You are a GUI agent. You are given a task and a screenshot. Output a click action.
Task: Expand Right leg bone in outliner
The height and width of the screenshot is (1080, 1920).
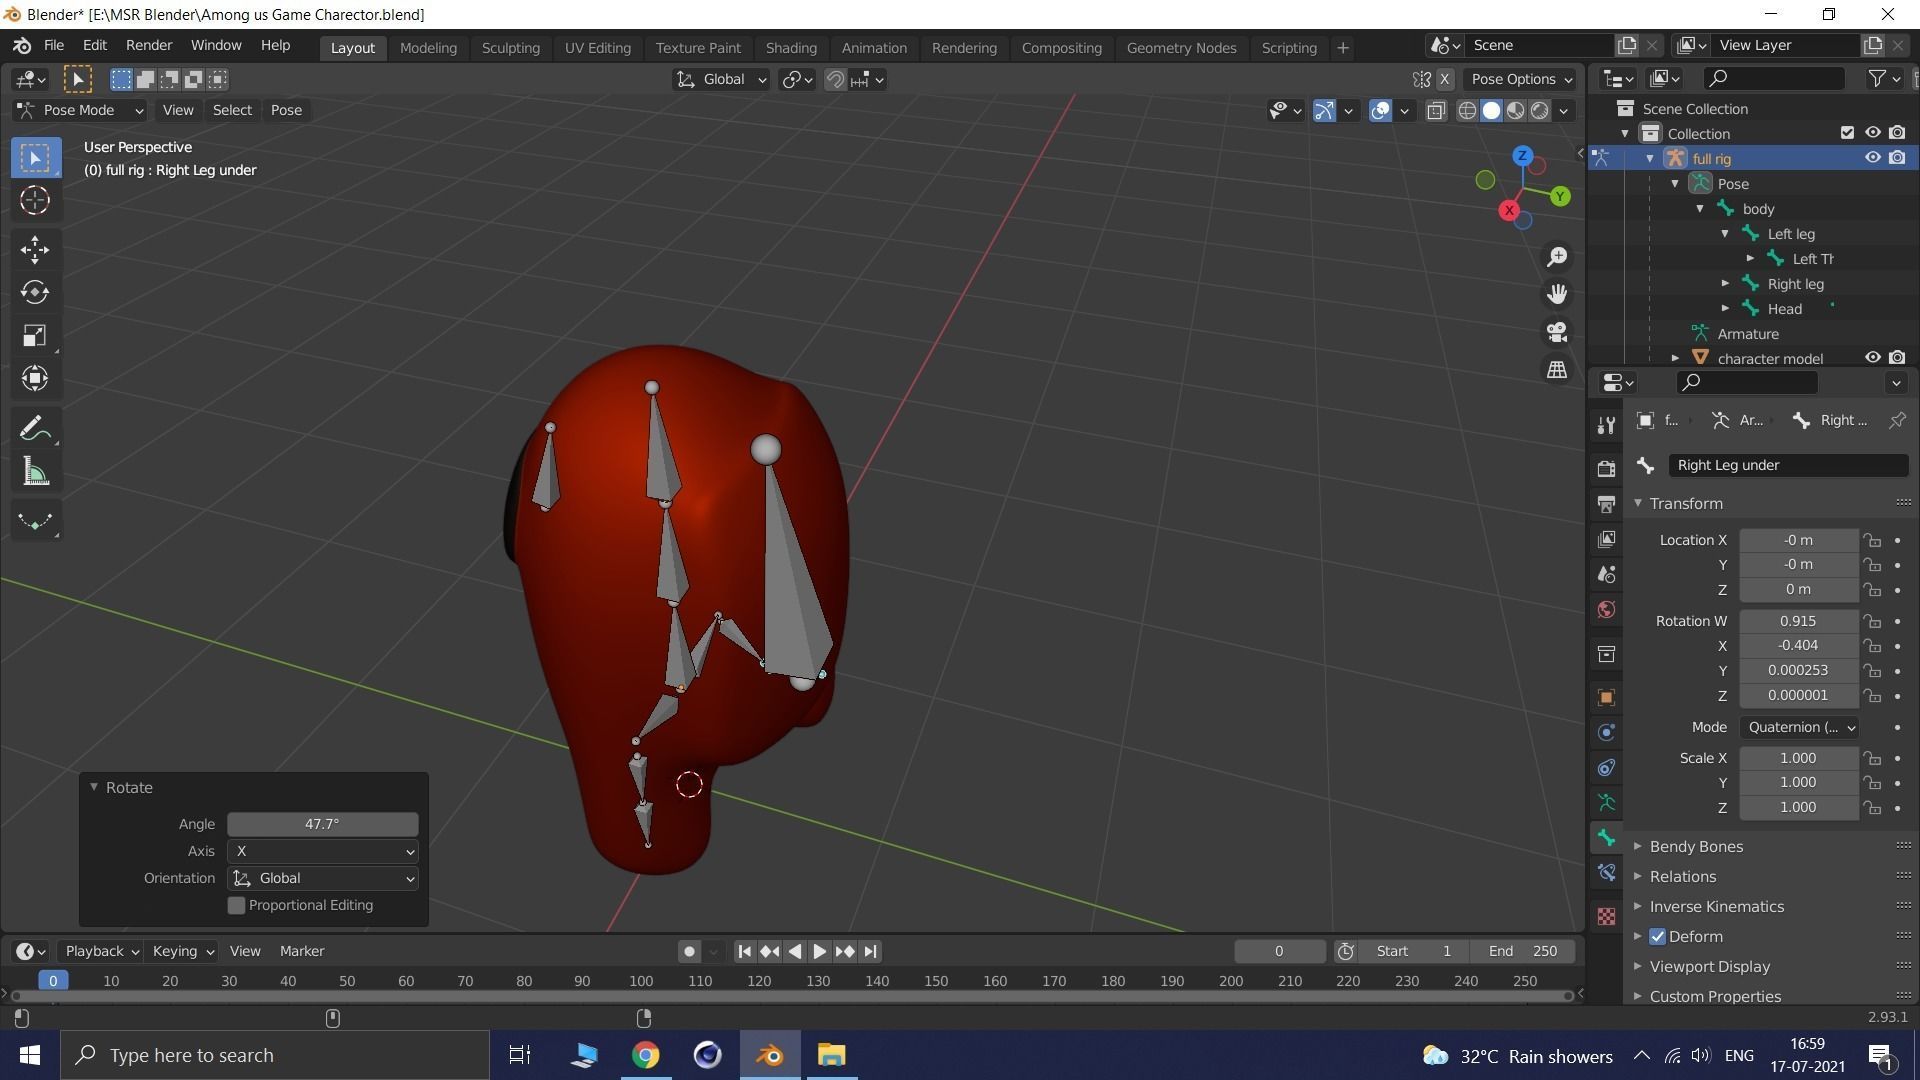tap(1725, 284)
